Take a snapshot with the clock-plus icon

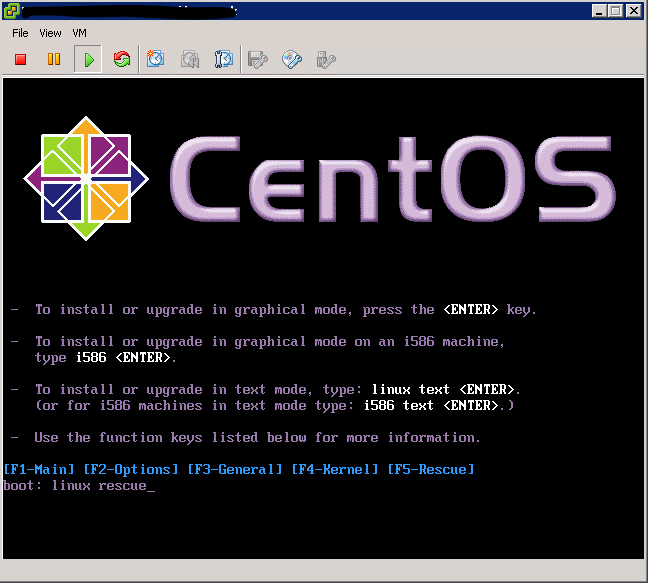tap(155, 59)
